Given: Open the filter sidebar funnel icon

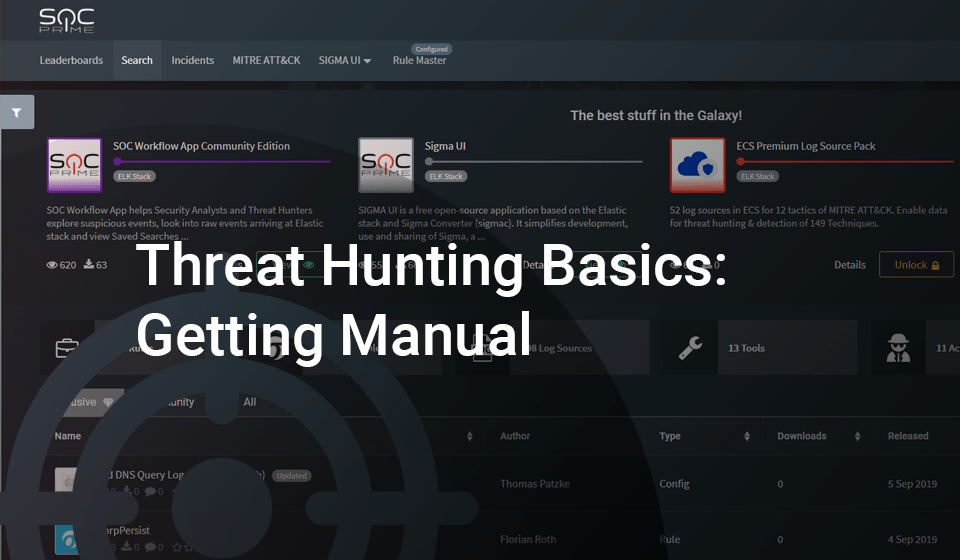Looking at the screenshot, I should tap(17, 113).
